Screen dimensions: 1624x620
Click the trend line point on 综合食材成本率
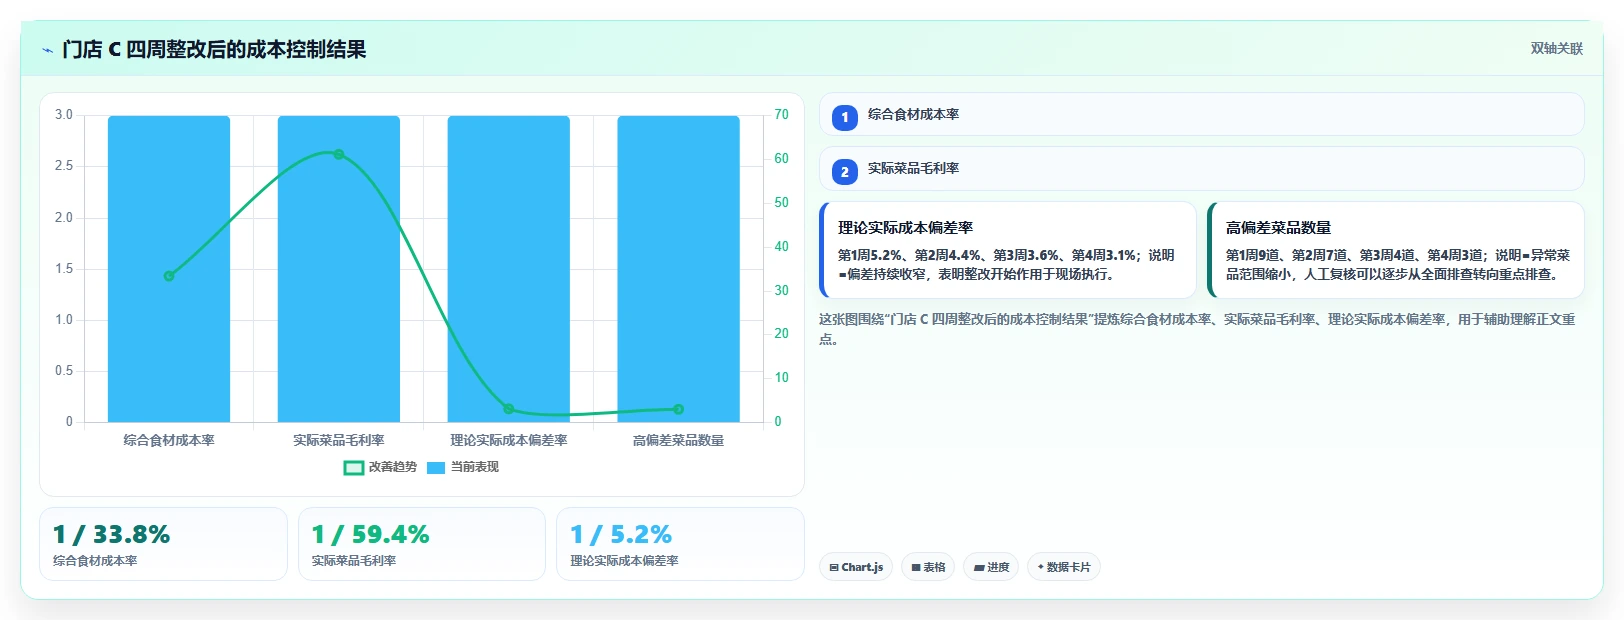169,276
